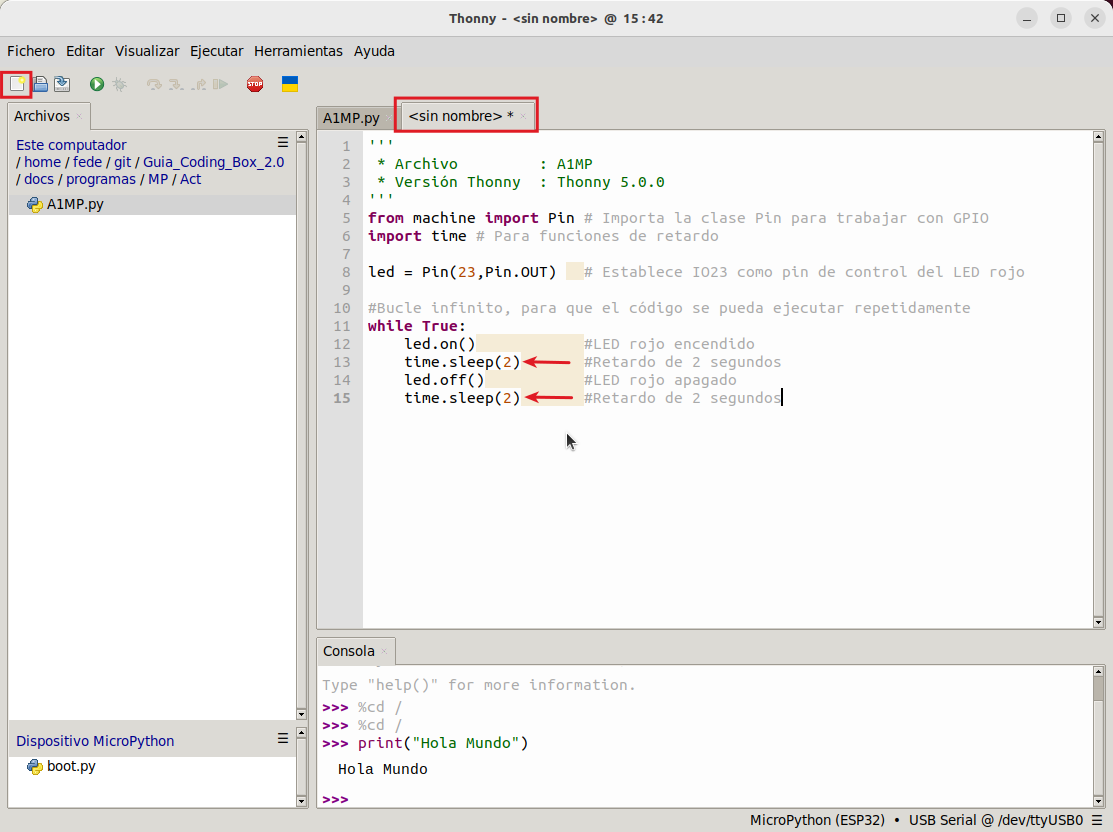Click the console scrollbar down arrow
This screenshot has width=1113, height=832.
tap(1098, 801)
